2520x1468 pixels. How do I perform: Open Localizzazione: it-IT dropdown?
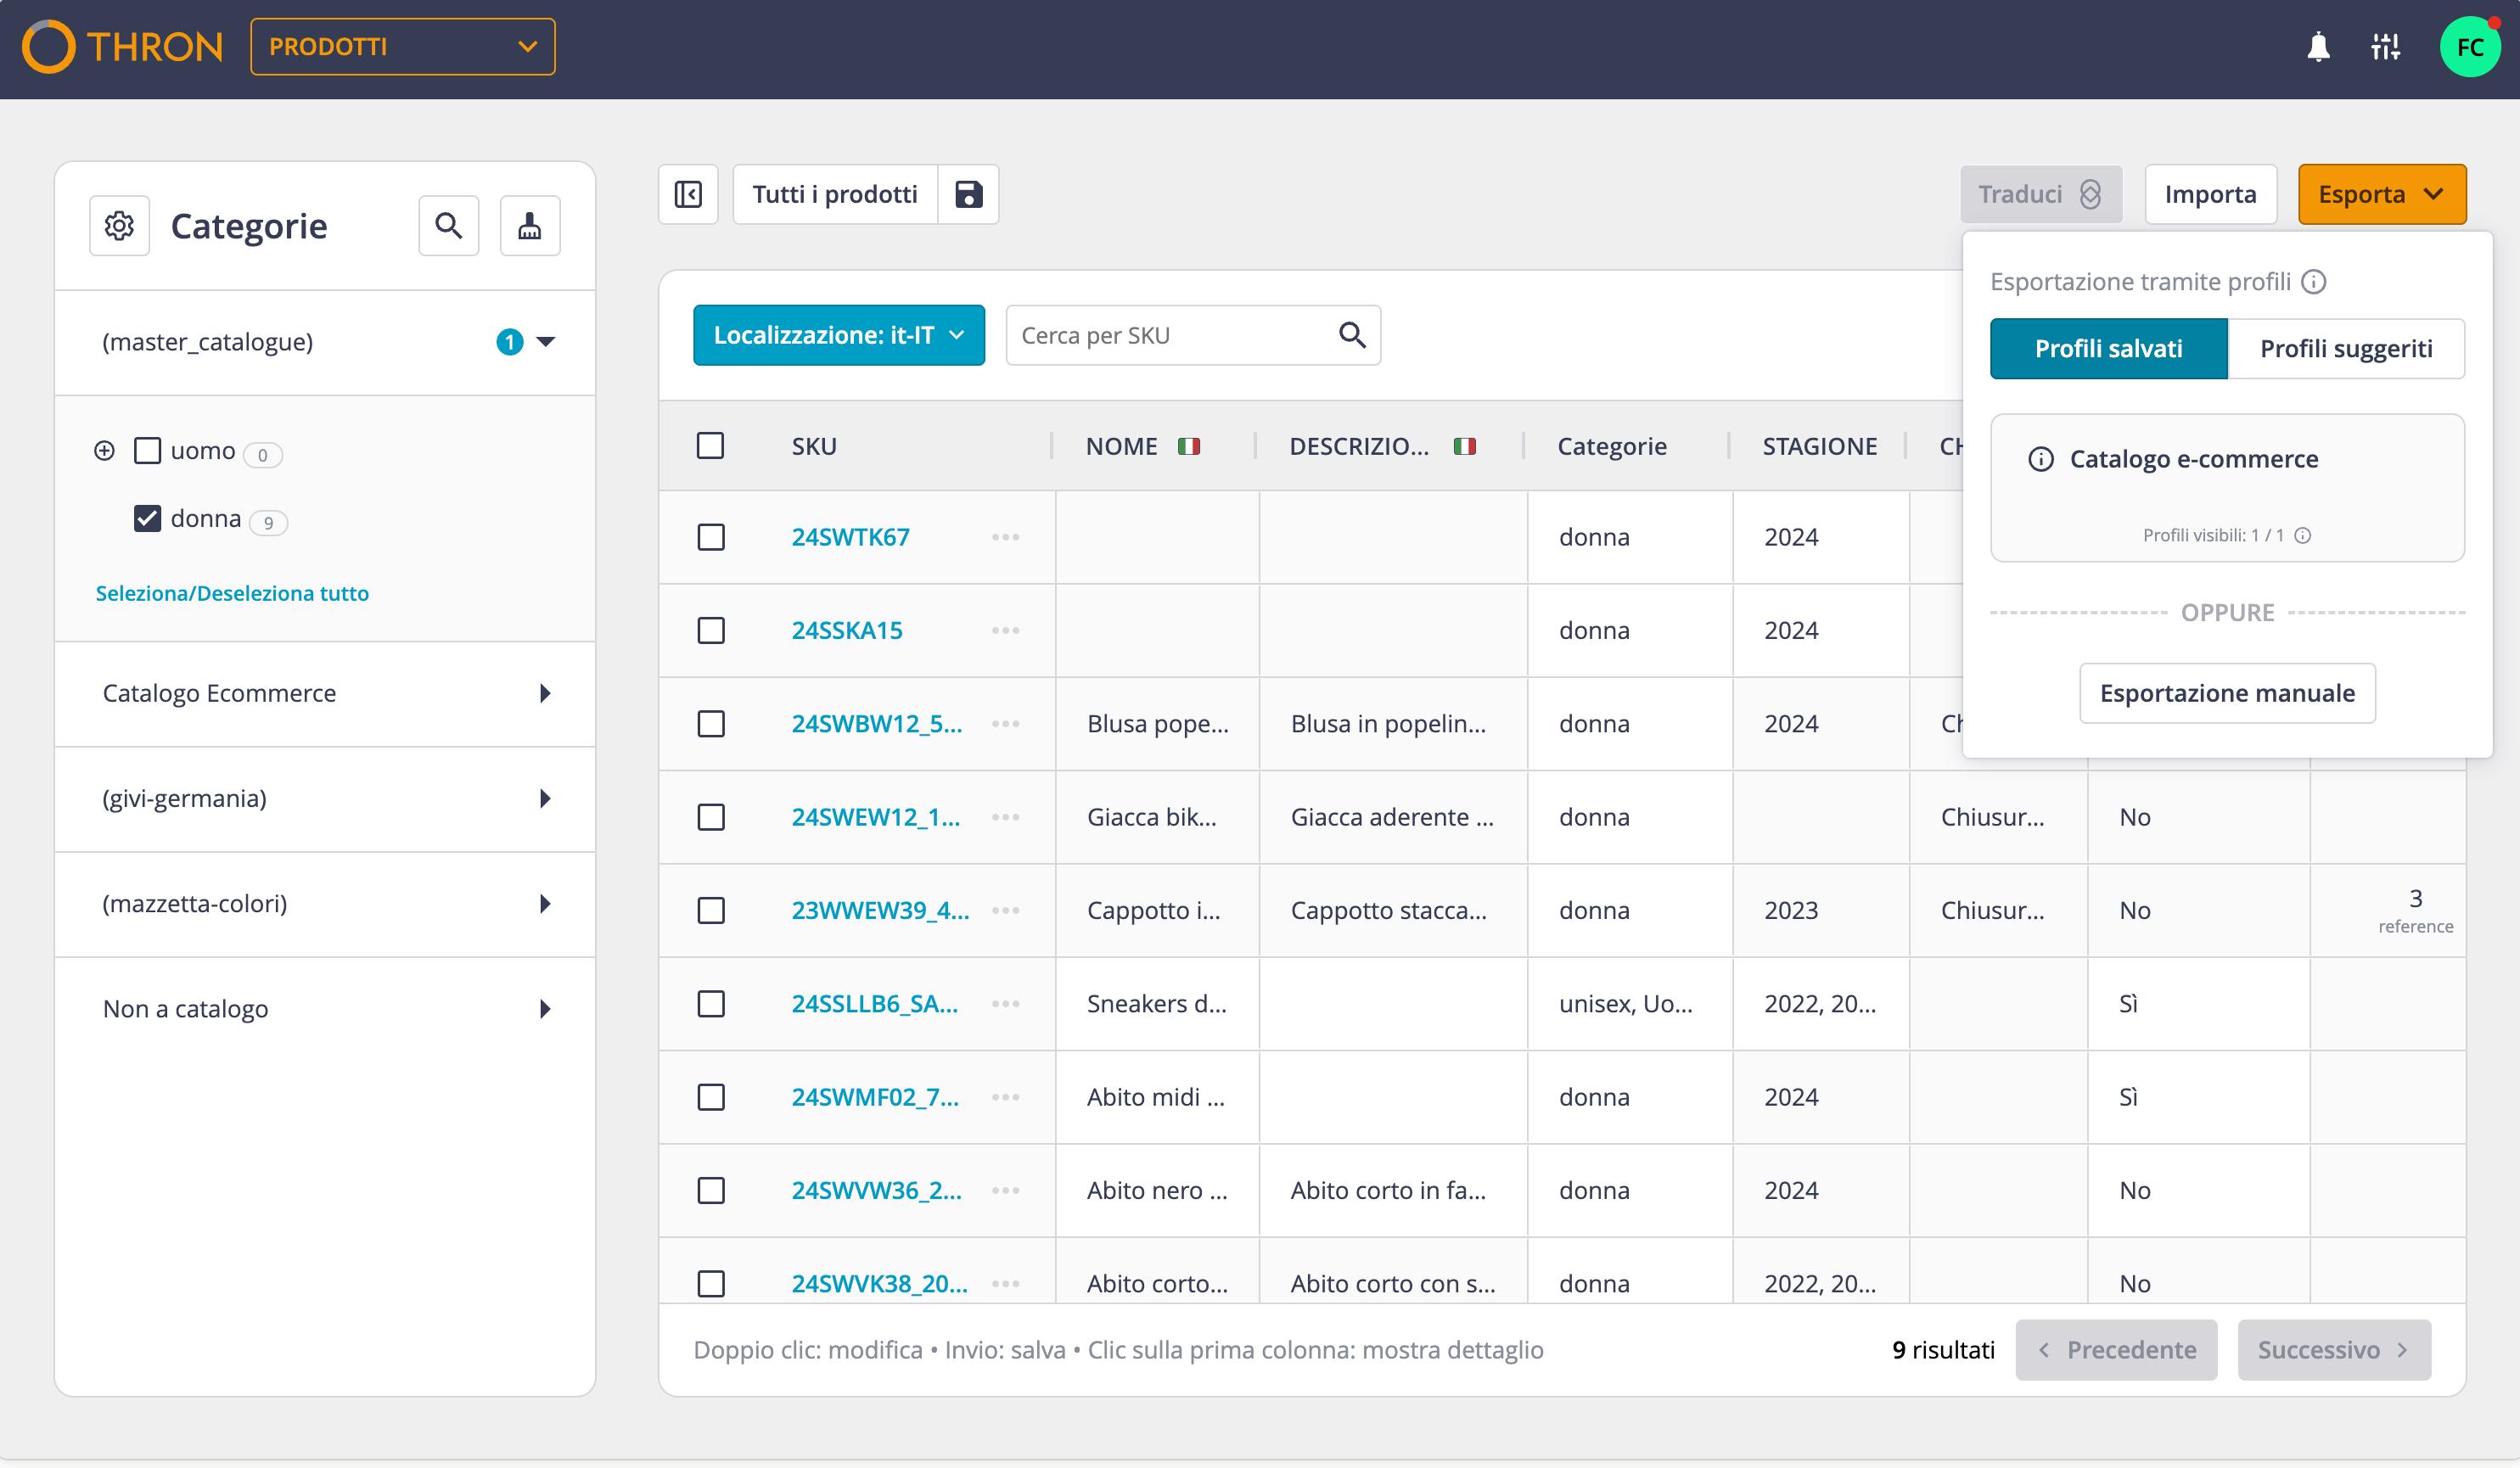click(x=839, y=335)
